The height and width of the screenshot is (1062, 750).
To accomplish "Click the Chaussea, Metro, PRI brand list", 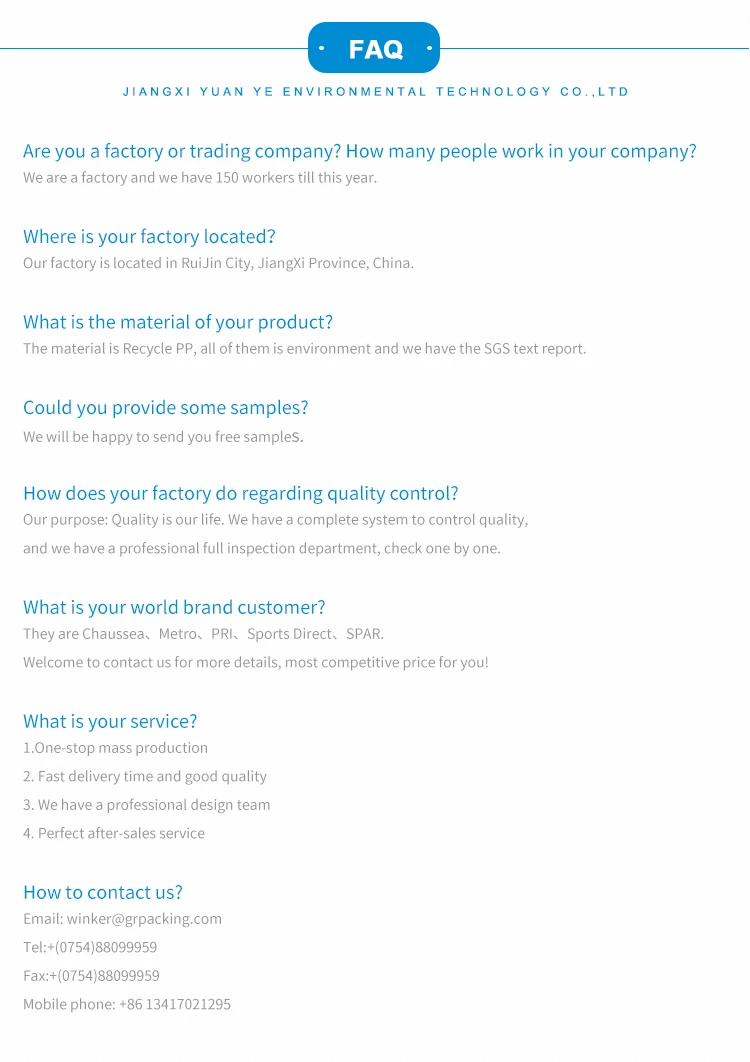I will coord(203,634).
